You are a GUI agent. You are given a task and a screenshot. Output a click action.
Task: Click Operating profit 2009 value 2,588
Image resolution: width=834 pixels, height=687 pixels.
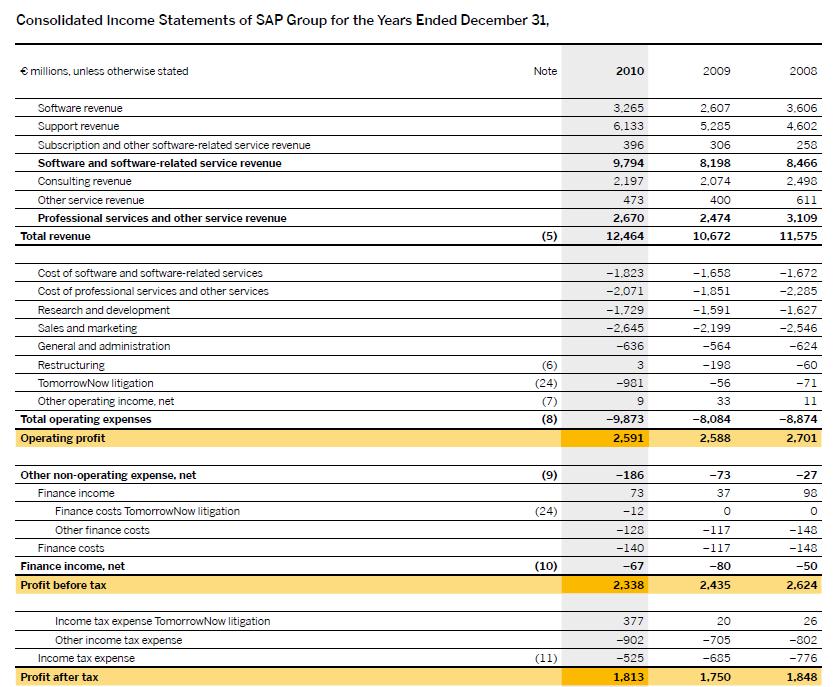715,438
